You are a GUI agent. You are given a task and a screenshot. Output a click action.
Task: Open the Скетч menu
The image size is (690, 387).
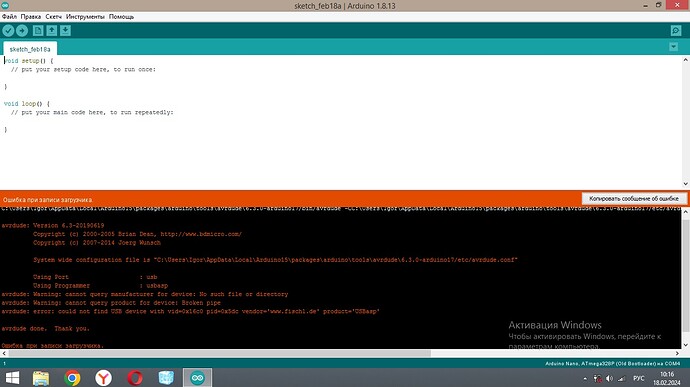(x=54, y=17)
